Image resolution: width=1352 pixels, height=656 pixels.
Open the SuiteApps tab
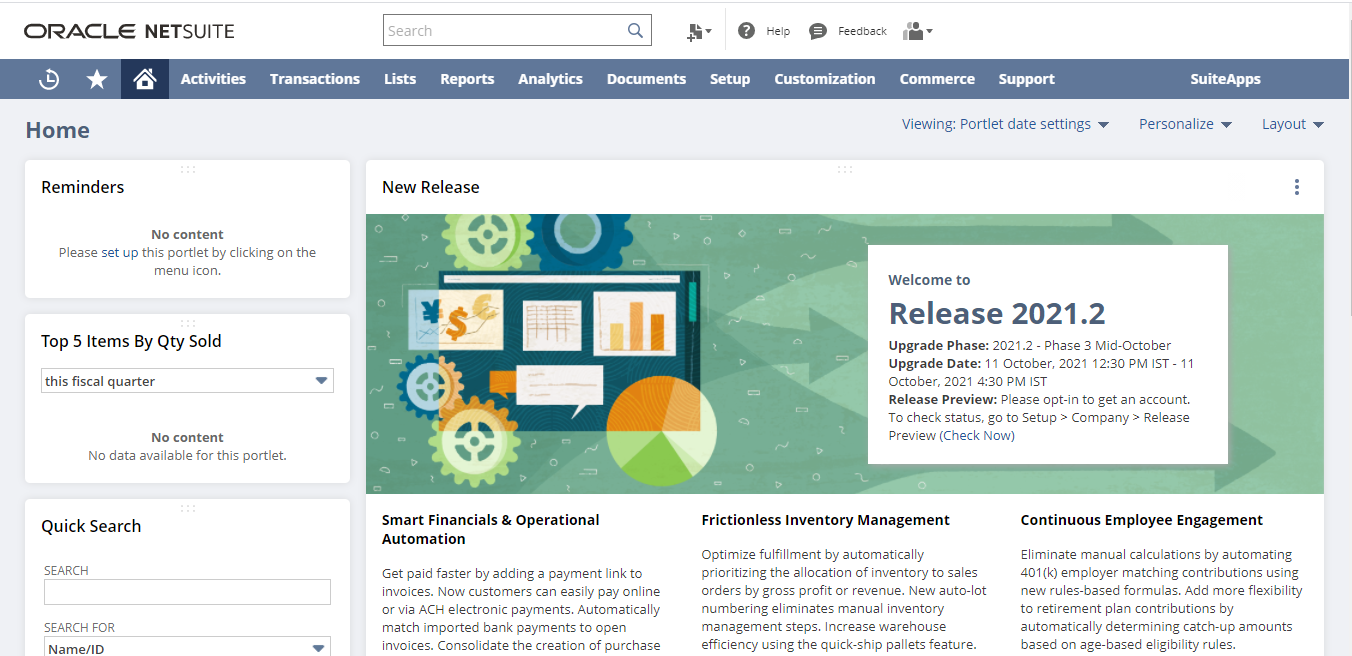[x=1225, y=79]
